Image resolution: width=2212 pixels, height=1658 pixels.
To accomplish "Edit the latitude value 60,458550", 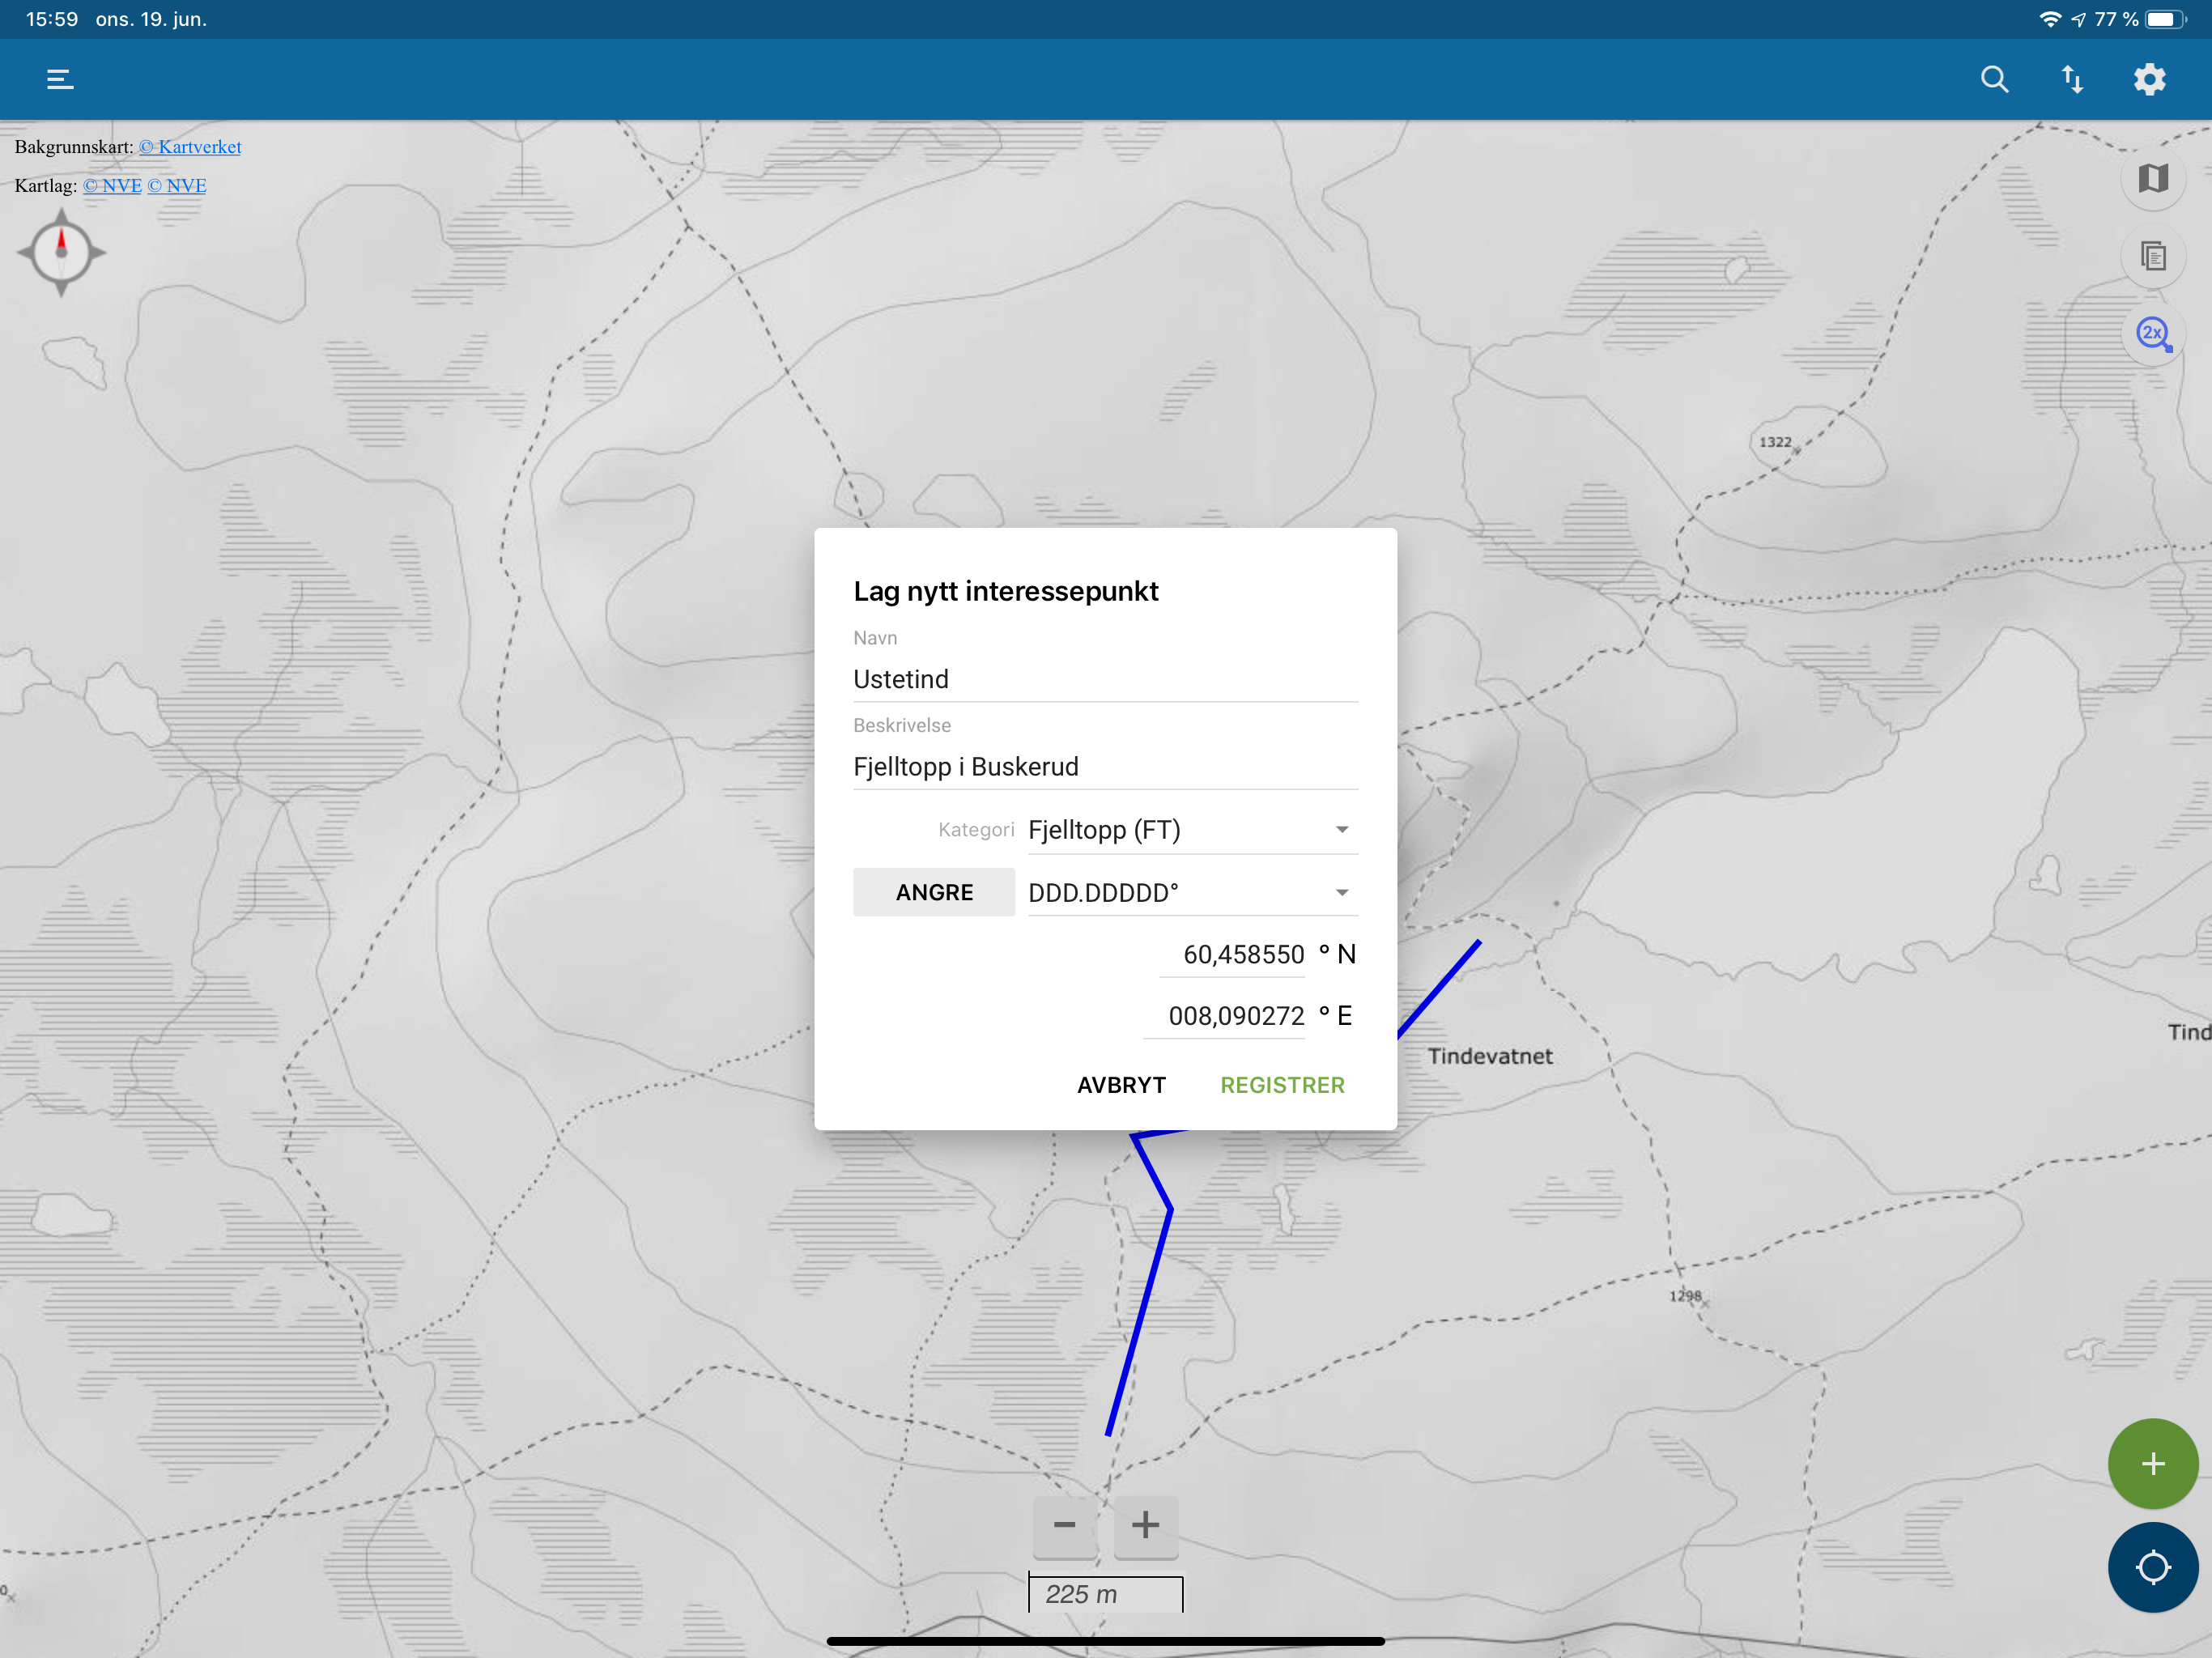I will point(1232,955).
